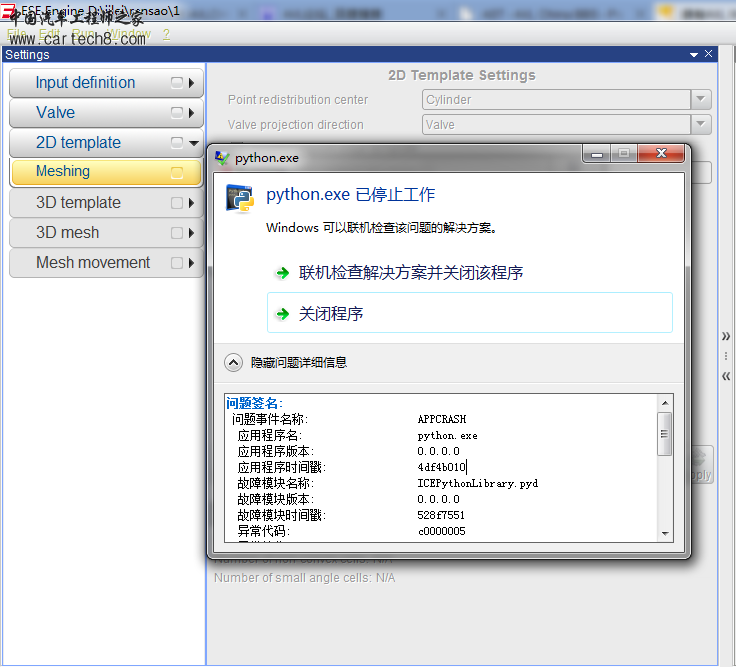
Task: Click Number of small angle cells text
Action: tap(305, 578)
